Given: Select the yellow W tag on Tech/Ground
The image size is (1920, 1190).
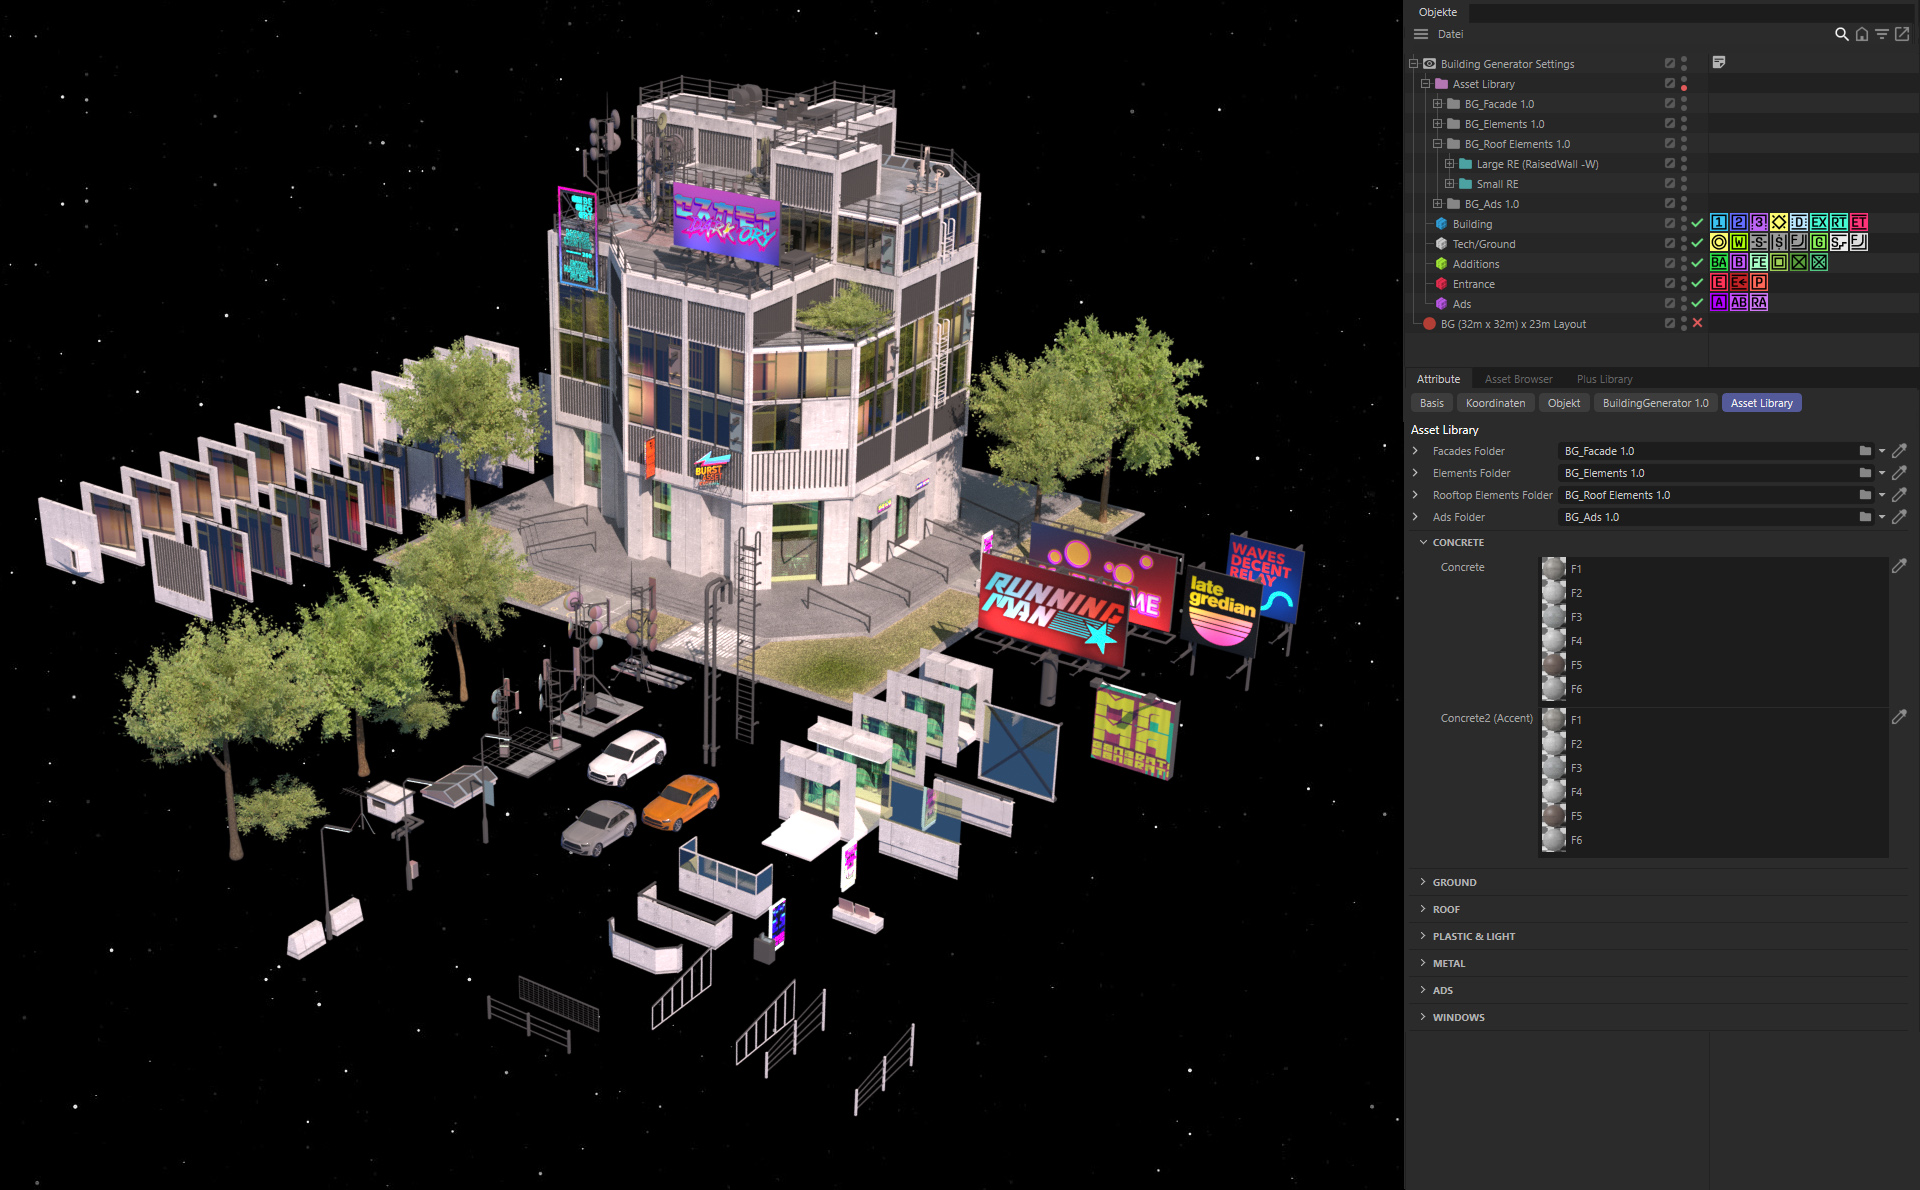Looking at the screenshot, I should coord(1738,242).
